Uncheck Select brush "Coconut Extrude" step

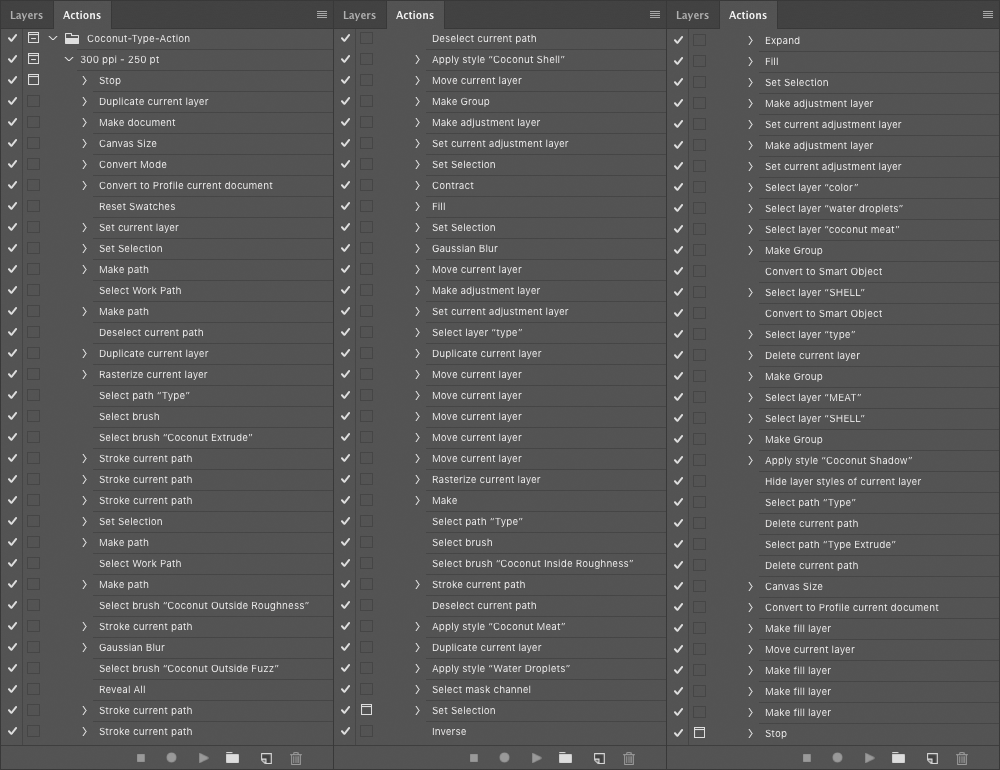[12, 437]
